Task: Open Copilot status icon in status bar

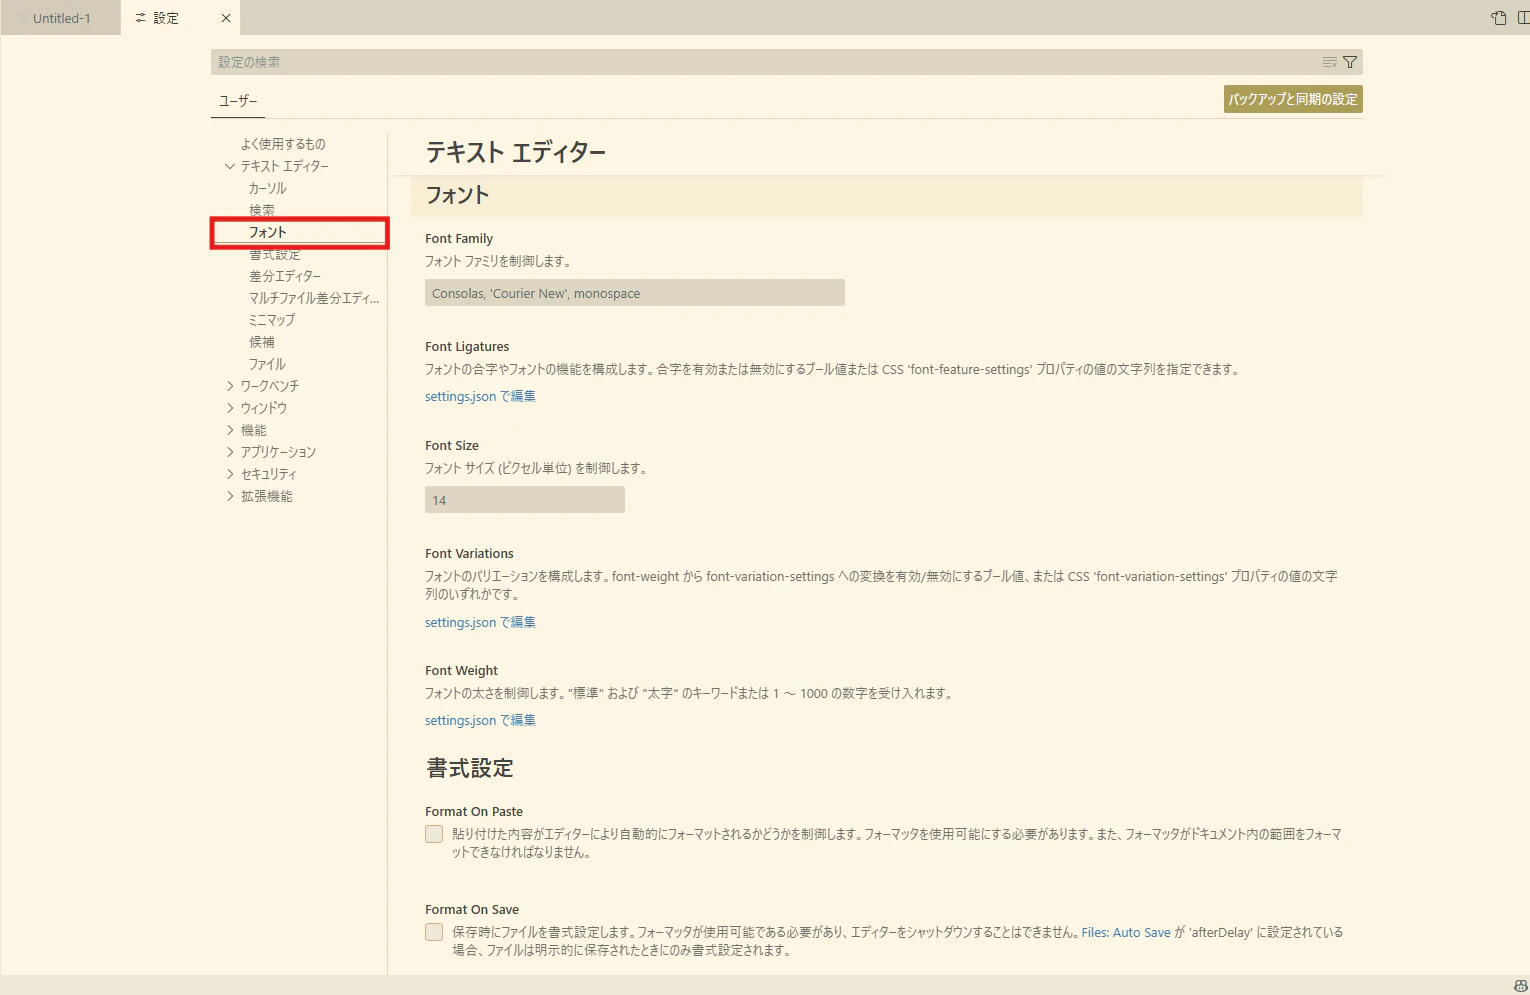Action: coord(1521,986)
